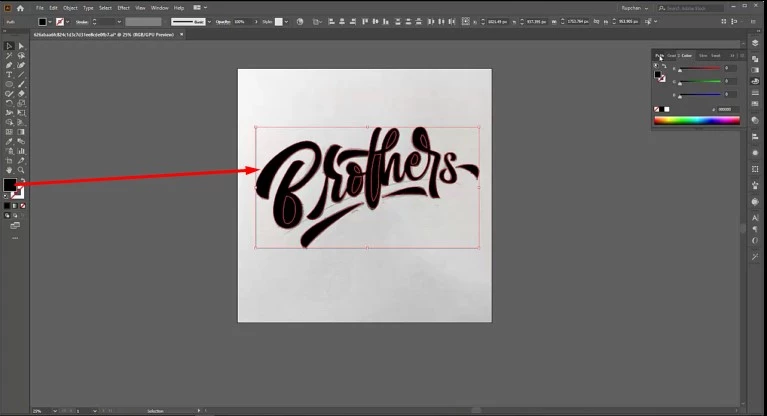Activate the Type tool
Screen dimensions: 767x416
(9, 74)
